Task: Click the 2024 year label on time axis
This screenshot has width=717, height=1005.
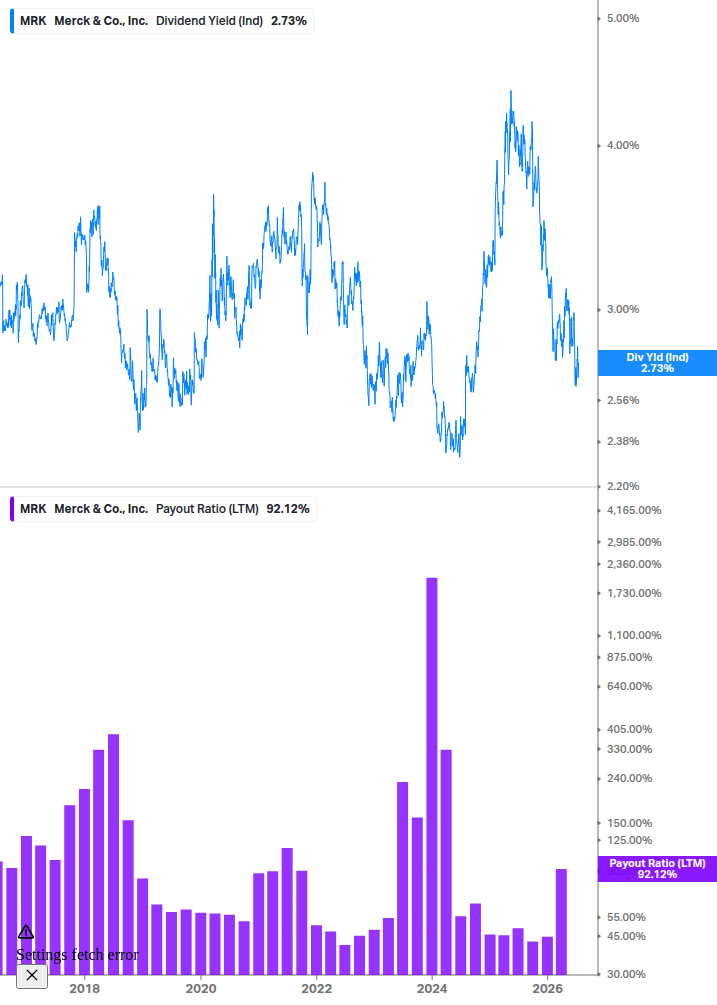Action: tap(432, 988)
